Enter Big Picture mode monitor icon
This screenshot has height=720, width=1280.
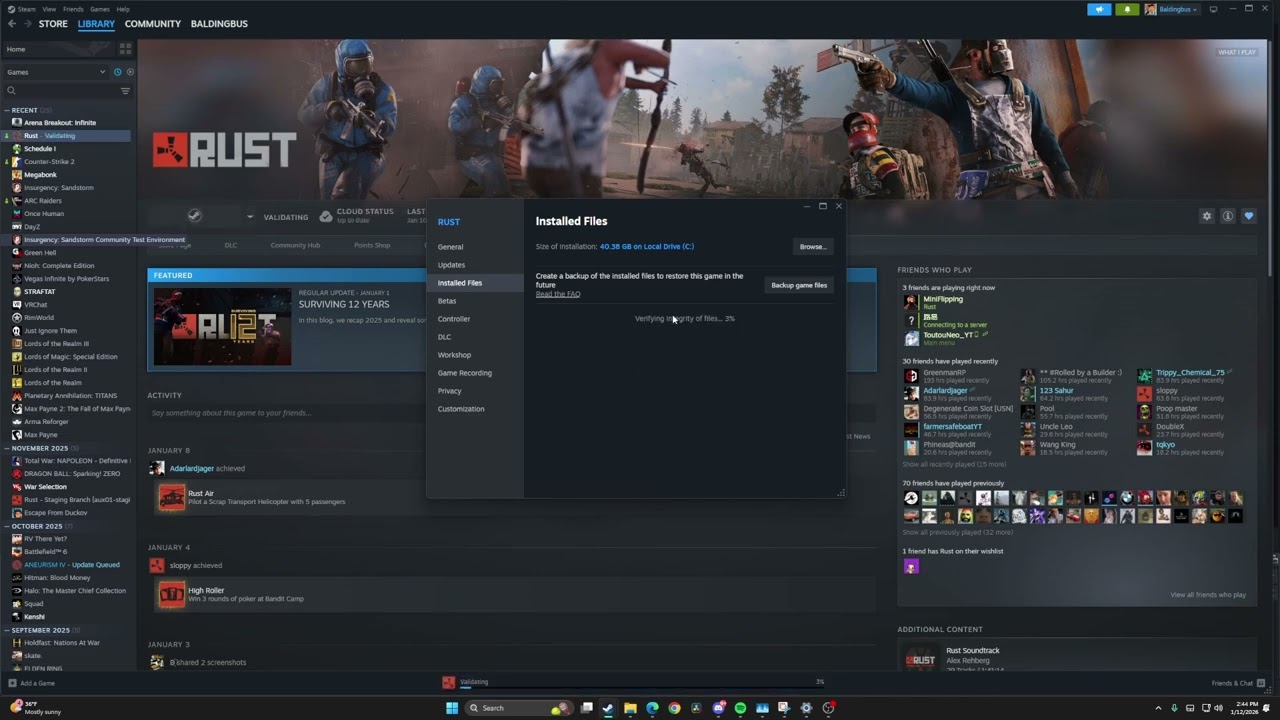pos(1213,9)
